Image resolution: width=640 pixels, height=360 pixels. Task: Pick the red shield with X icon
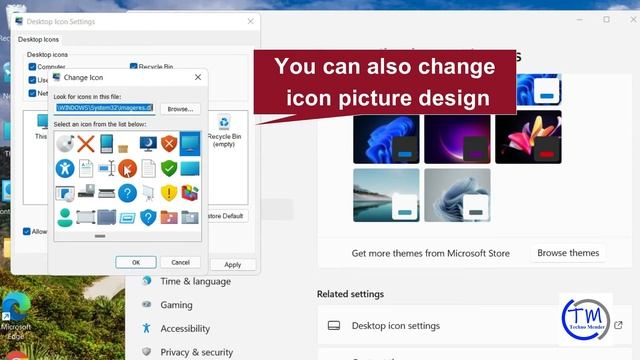169,144
